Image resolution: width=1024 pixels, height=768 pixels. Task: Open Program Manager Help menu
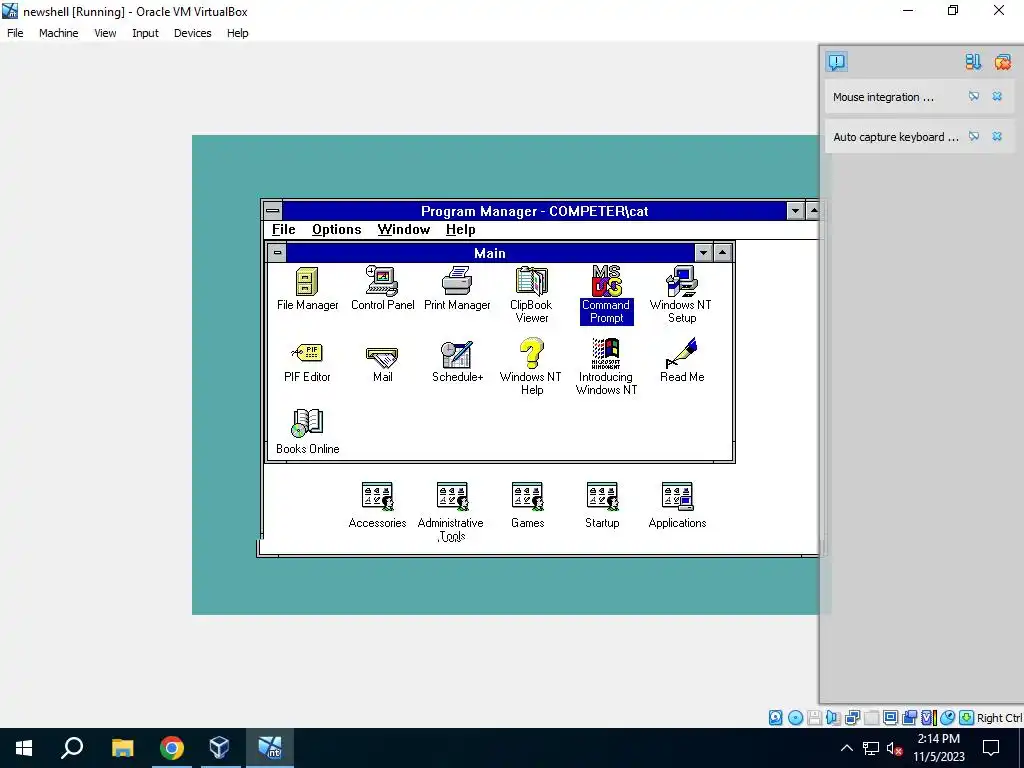coord(460,230)
